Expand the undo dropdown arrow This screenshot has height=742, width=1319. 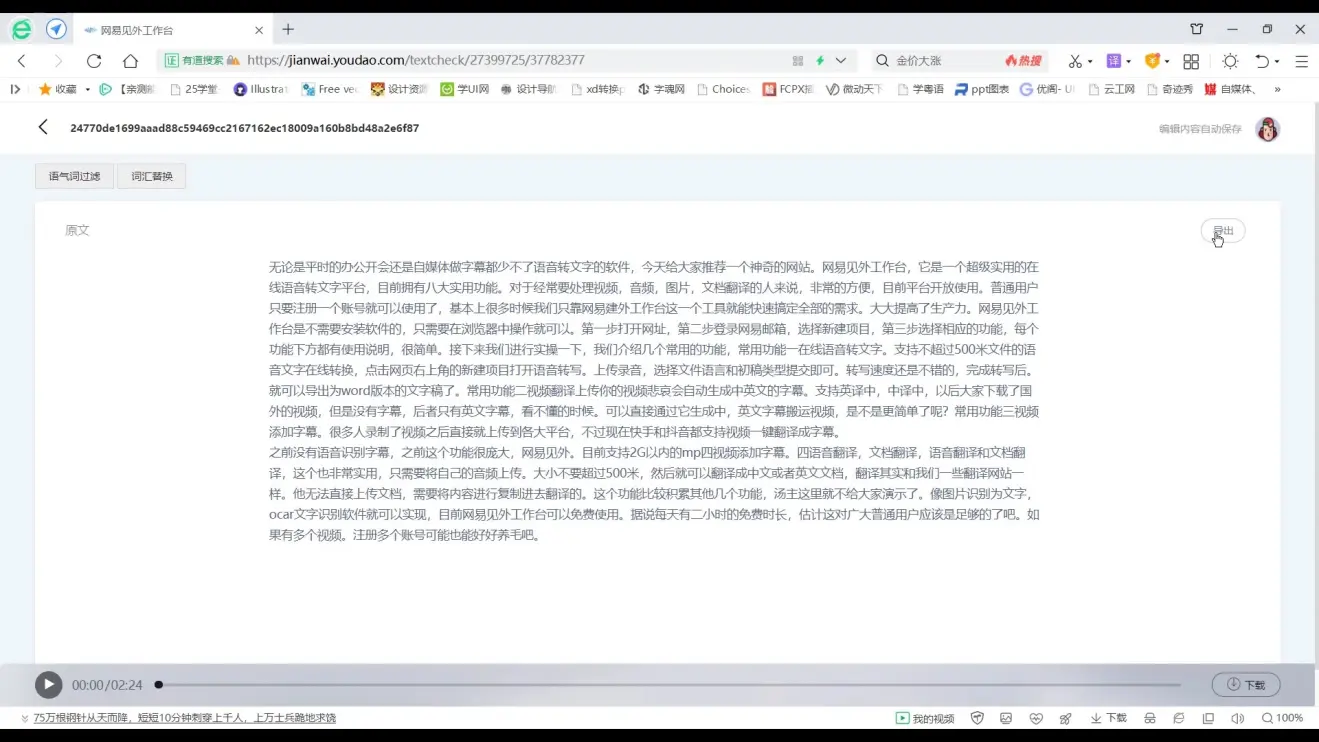tap(1277, 62)
